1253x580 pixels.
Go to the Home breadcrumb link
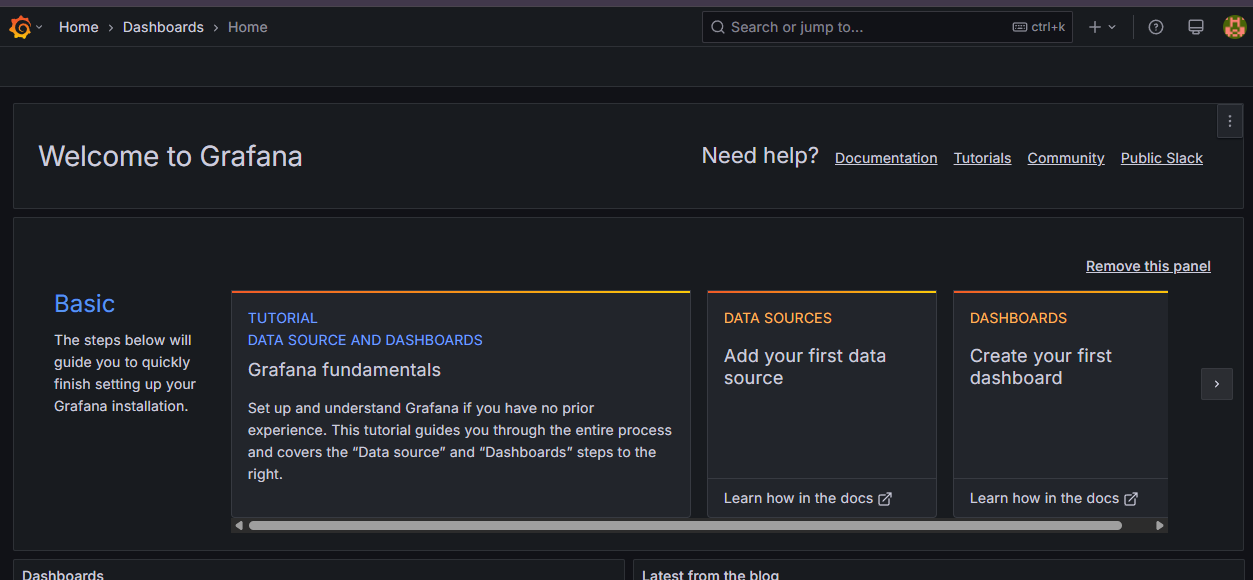(78, 27)
